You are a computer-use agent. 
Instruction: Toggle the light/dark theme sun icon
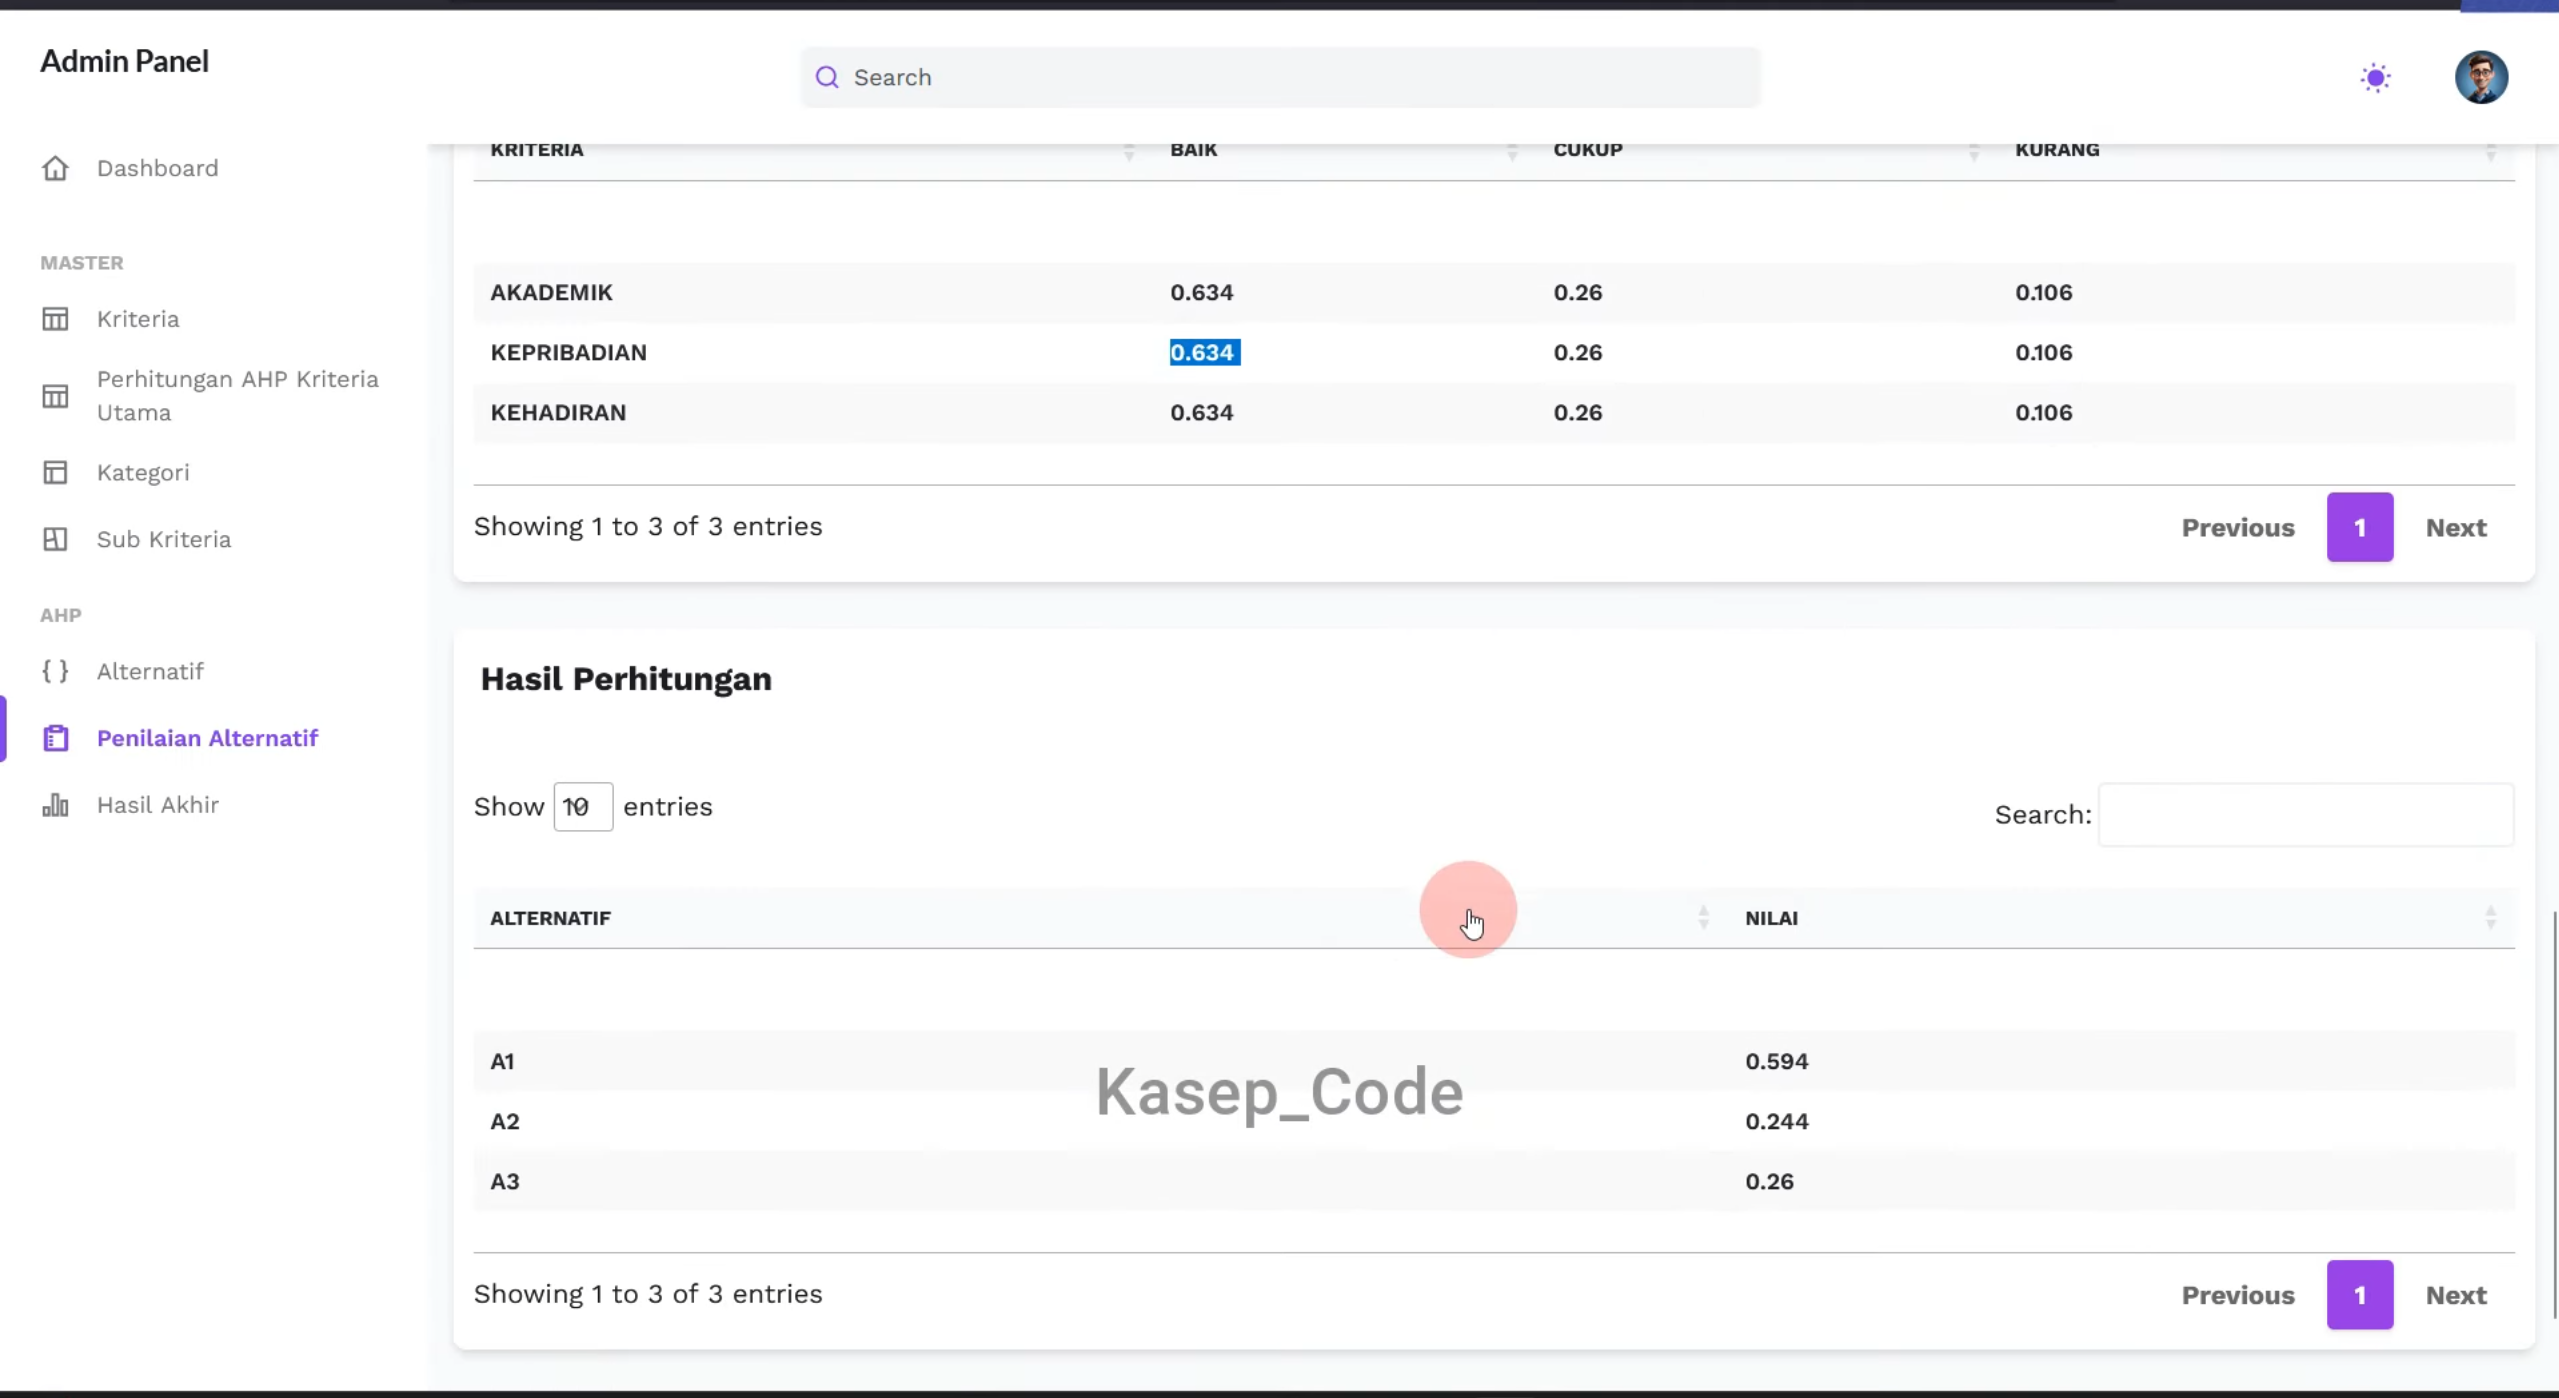[2375, 77]
